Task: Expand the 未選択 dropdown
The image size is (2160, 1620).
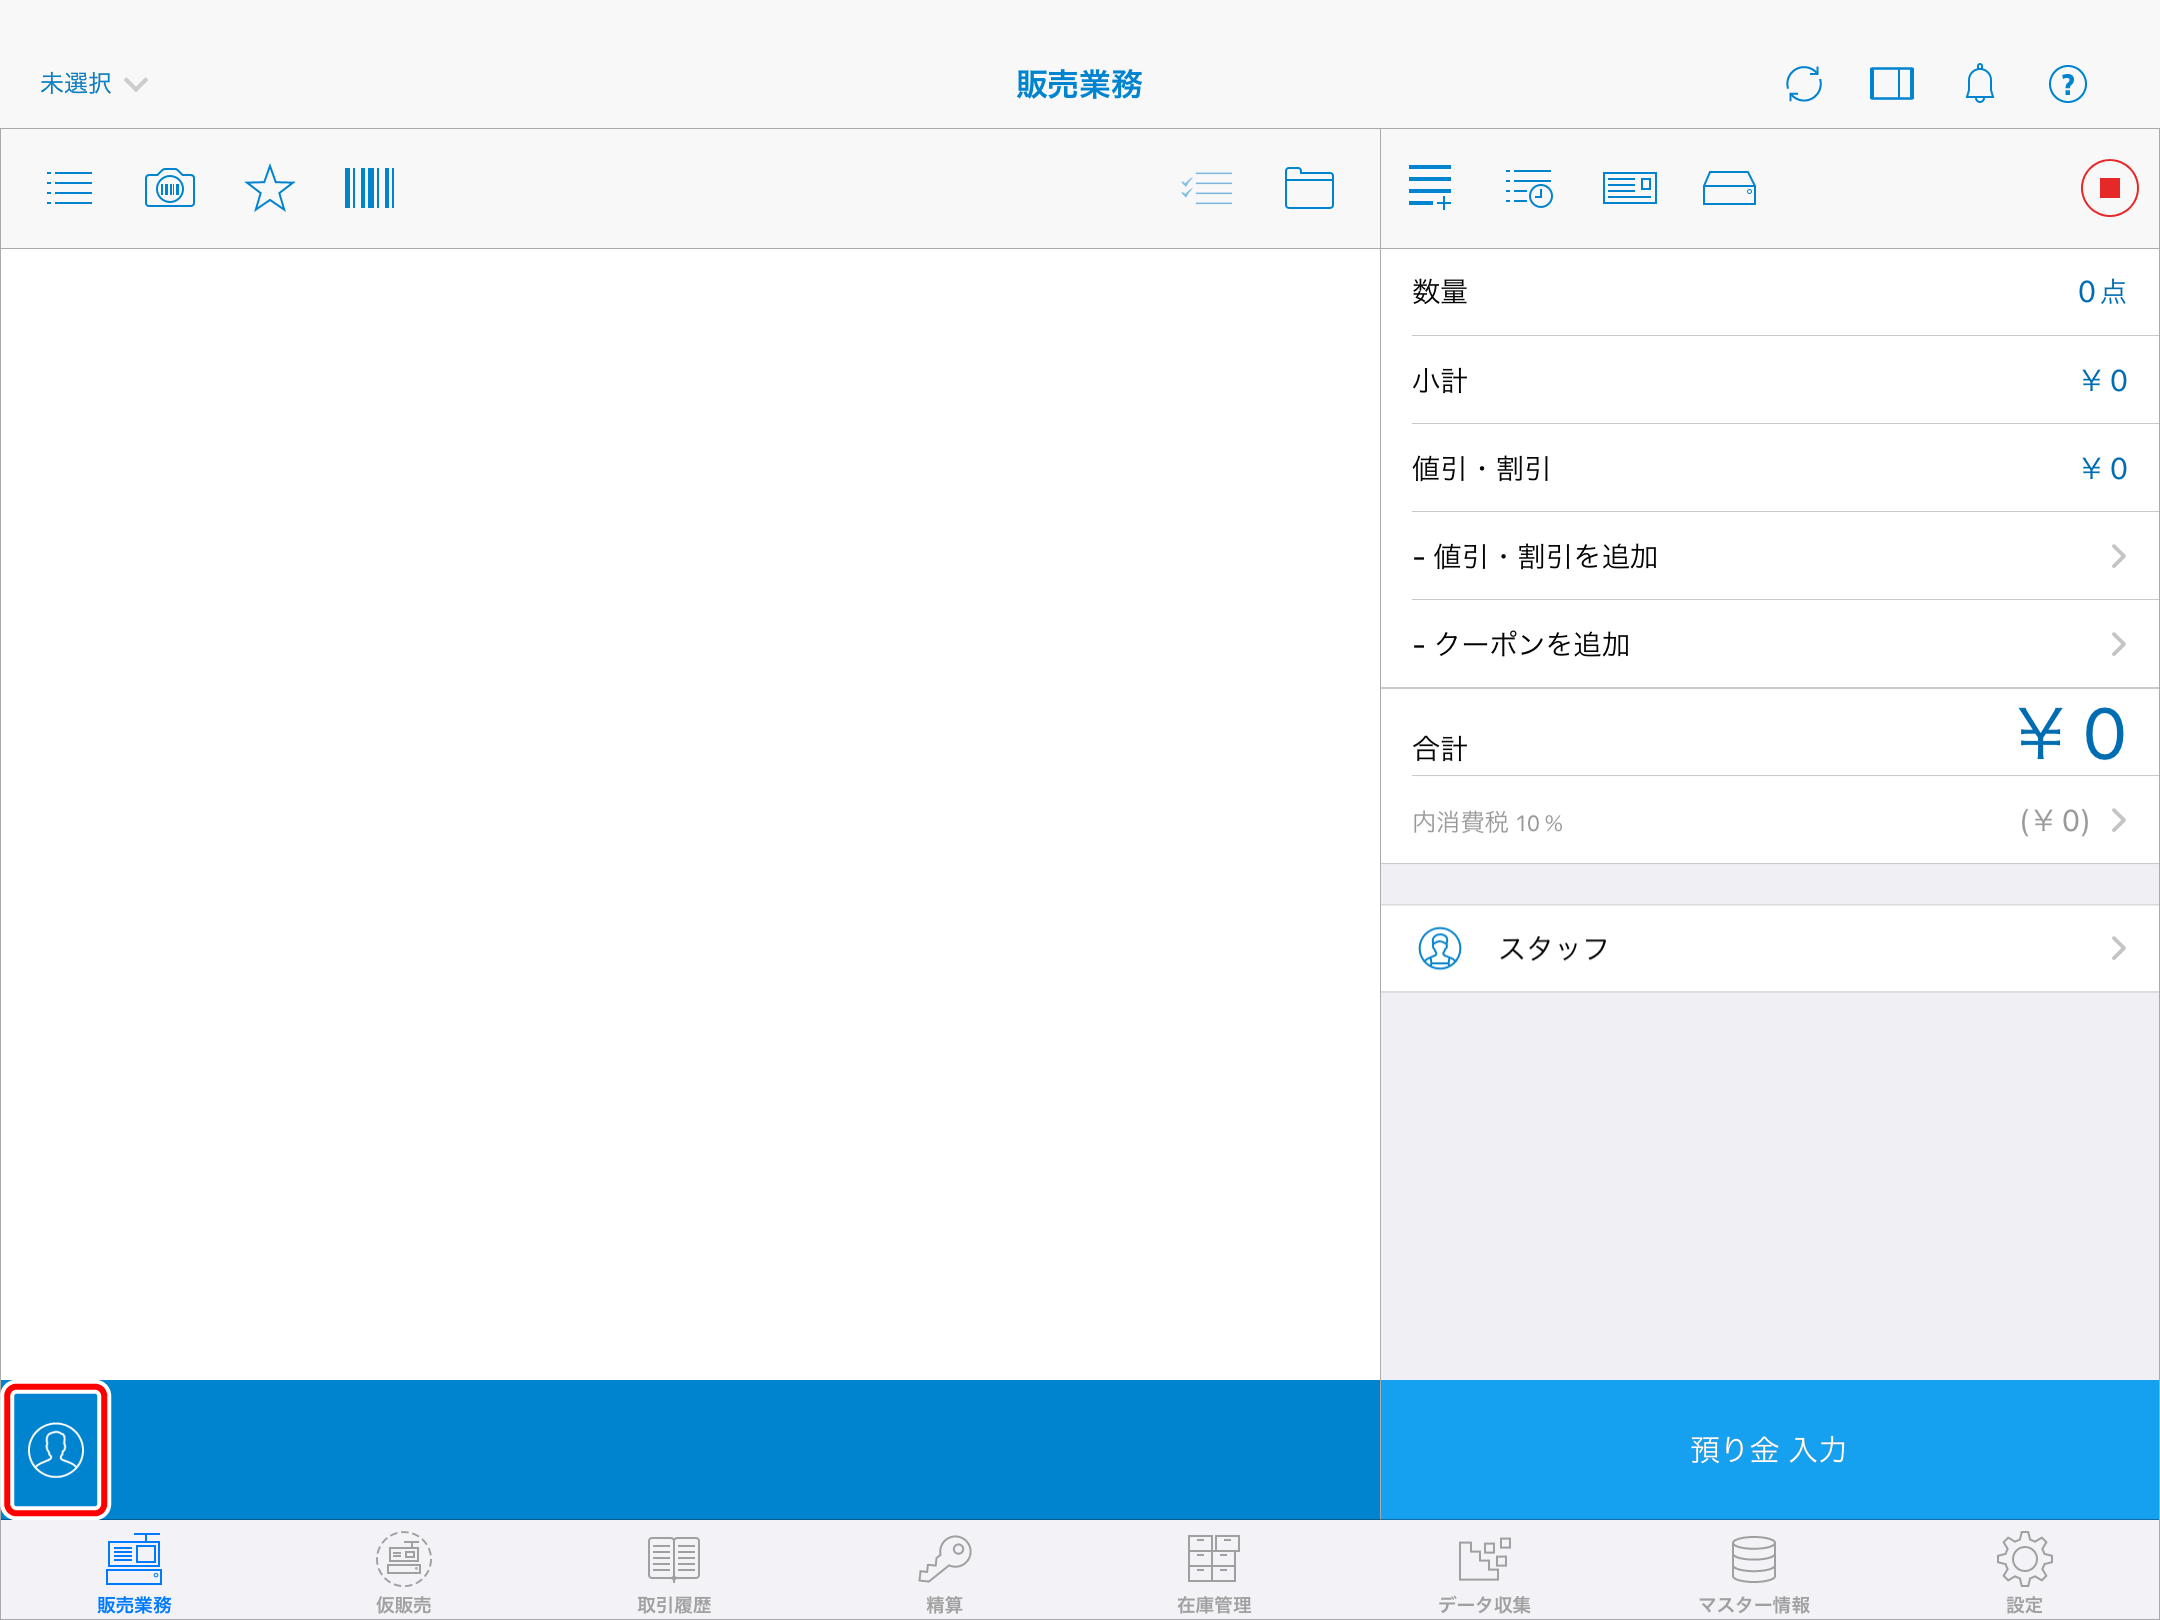Action: point(94,84)
